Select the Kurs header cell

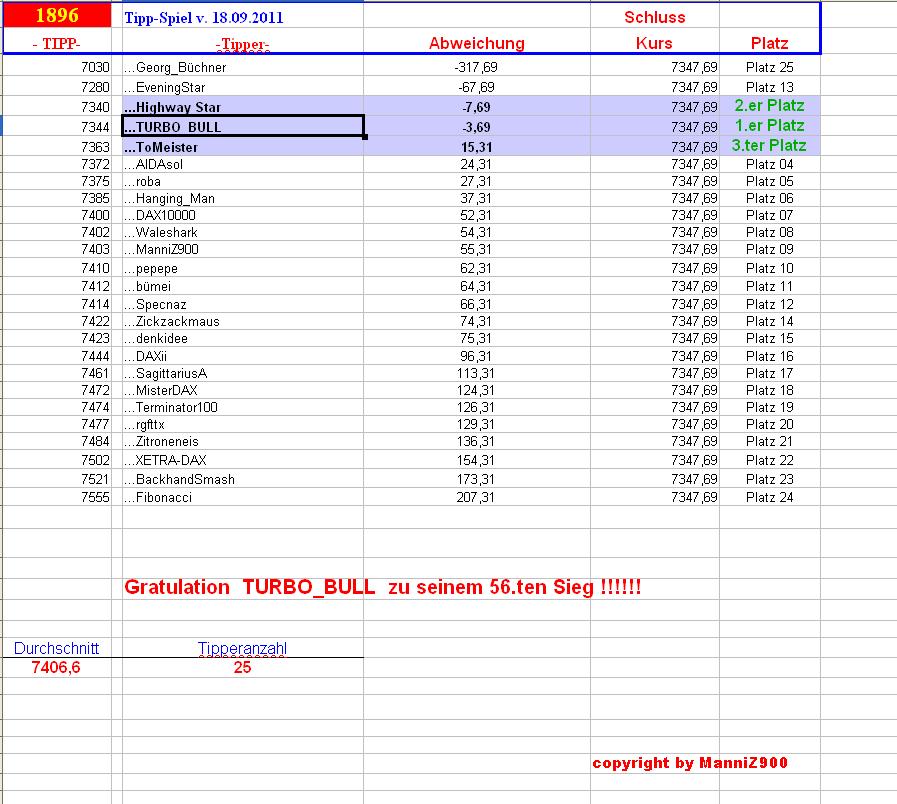654,43
